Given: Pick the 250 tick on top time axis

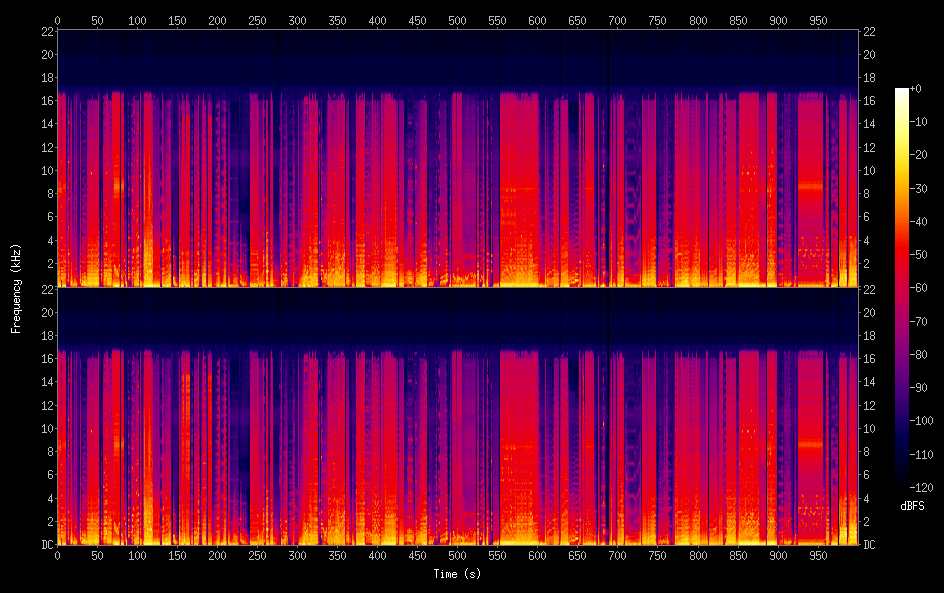Looking at the screenshot, I should point(257,19).
